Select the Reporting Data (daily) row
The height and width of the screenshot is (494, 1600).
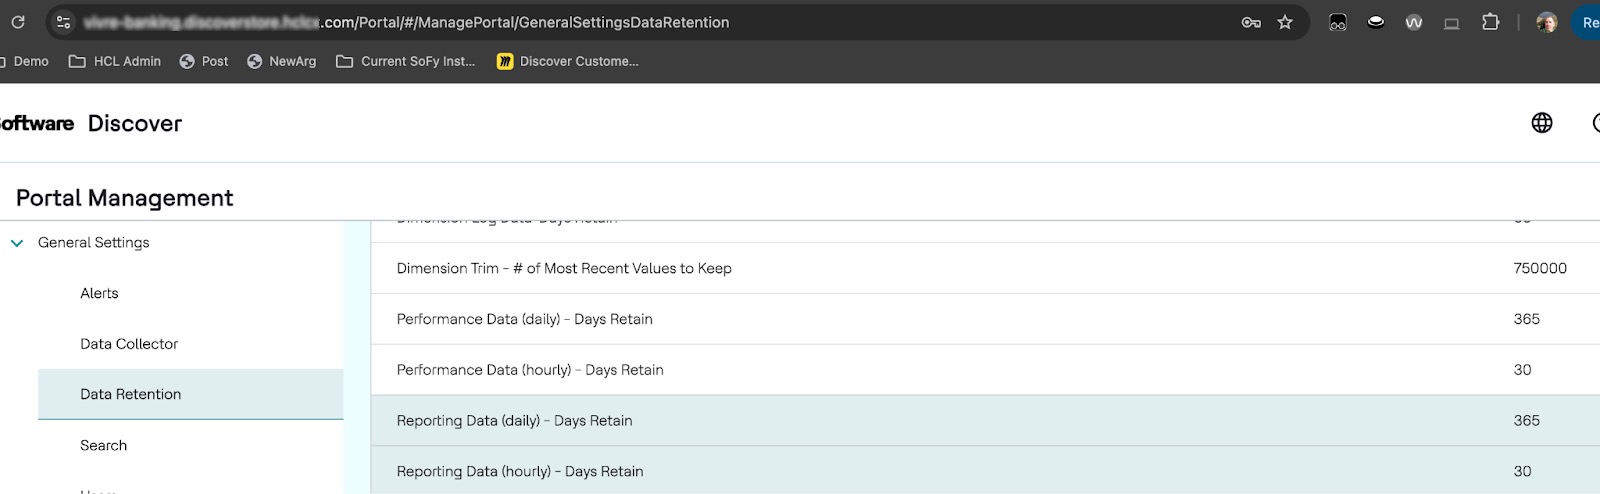click(514, 421)
